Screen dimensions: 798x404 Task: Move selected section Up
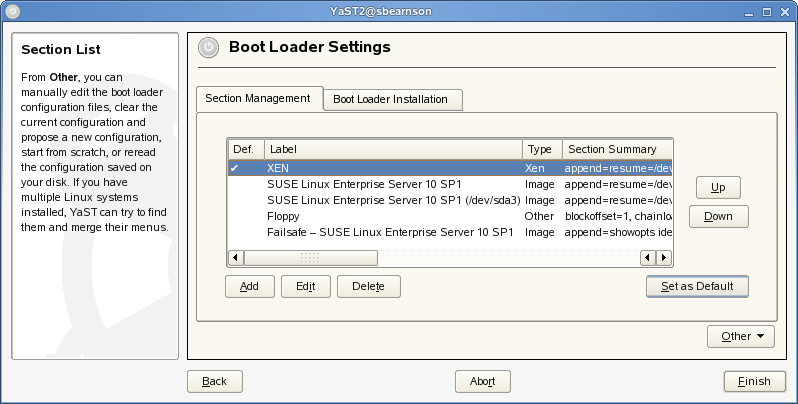tap(717, 187)
